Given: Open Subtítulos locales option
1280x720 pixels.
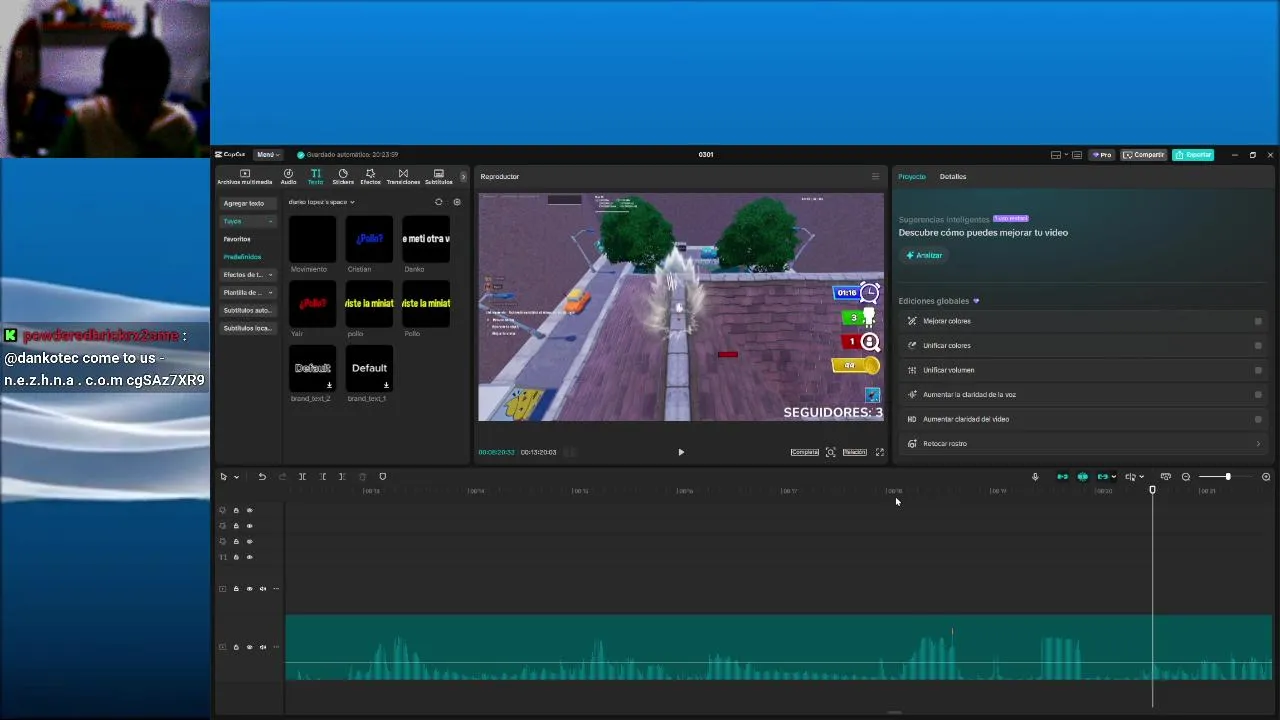Looking at the screenshot, I should coord(247,328).
